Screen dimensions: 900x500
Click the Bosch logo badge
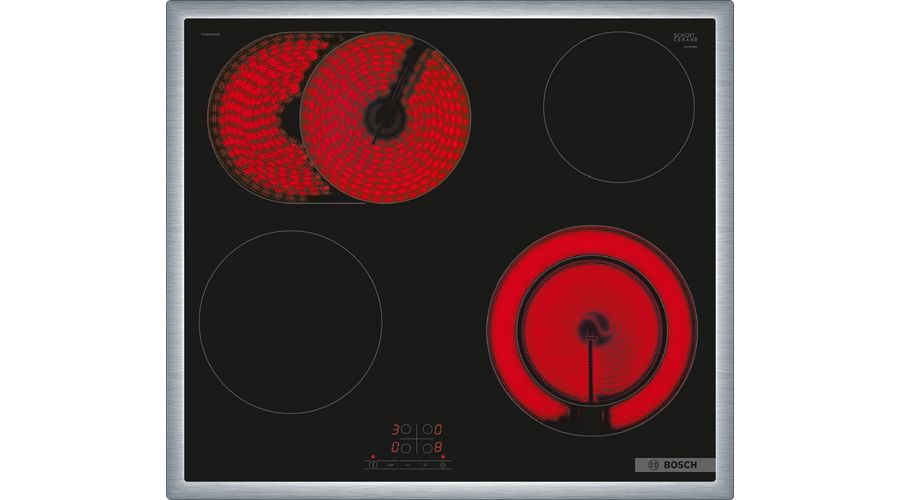click(x=675, y=465)
